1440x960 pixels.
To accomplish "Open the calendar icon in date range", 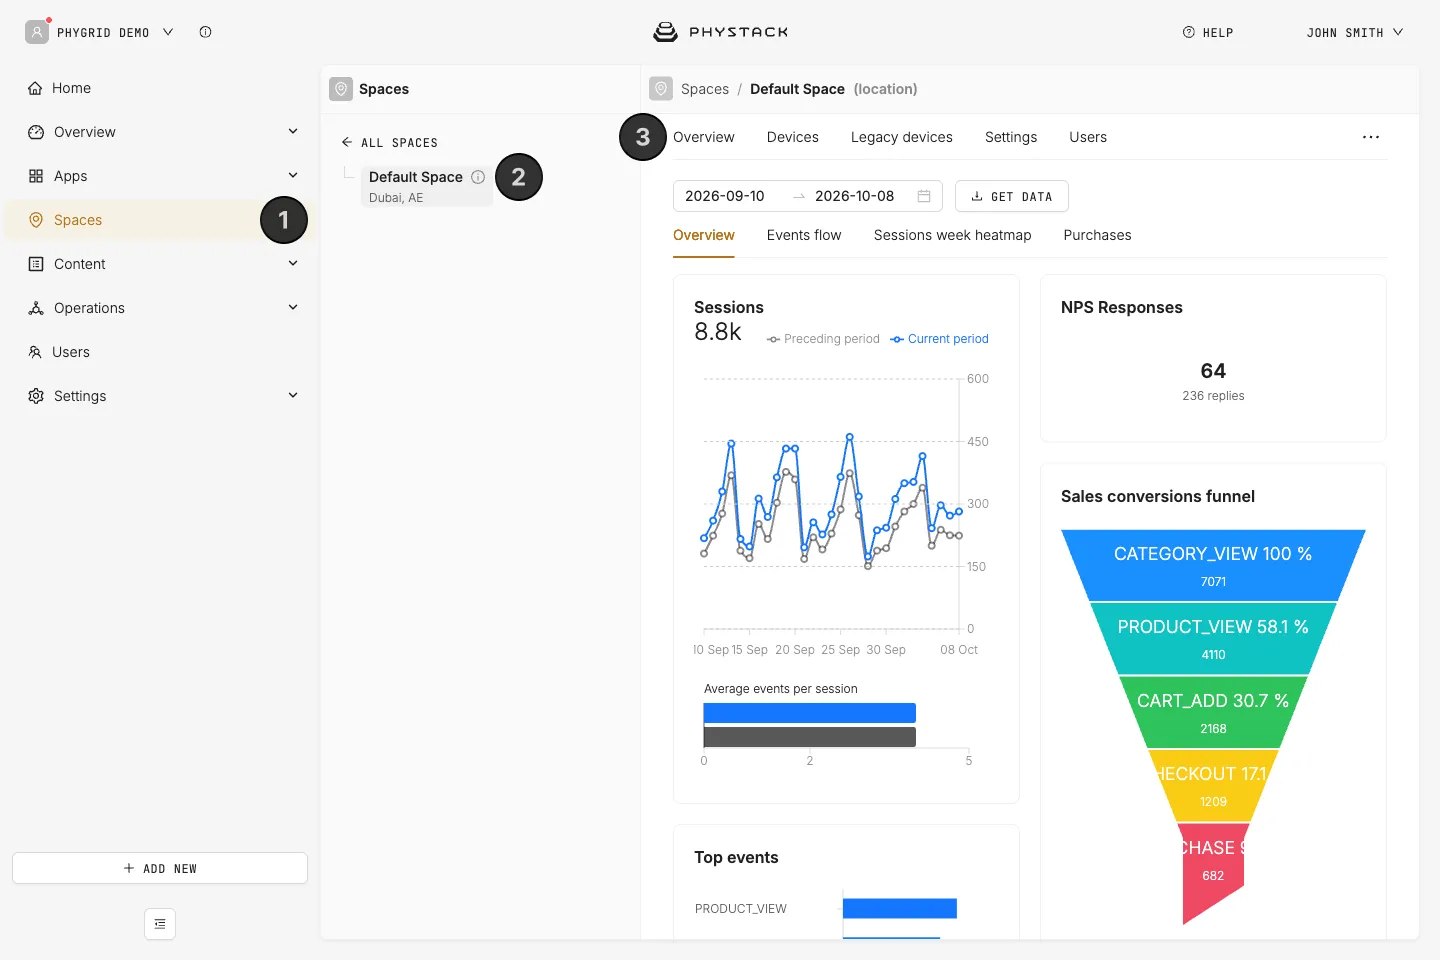I will (924, 196).
